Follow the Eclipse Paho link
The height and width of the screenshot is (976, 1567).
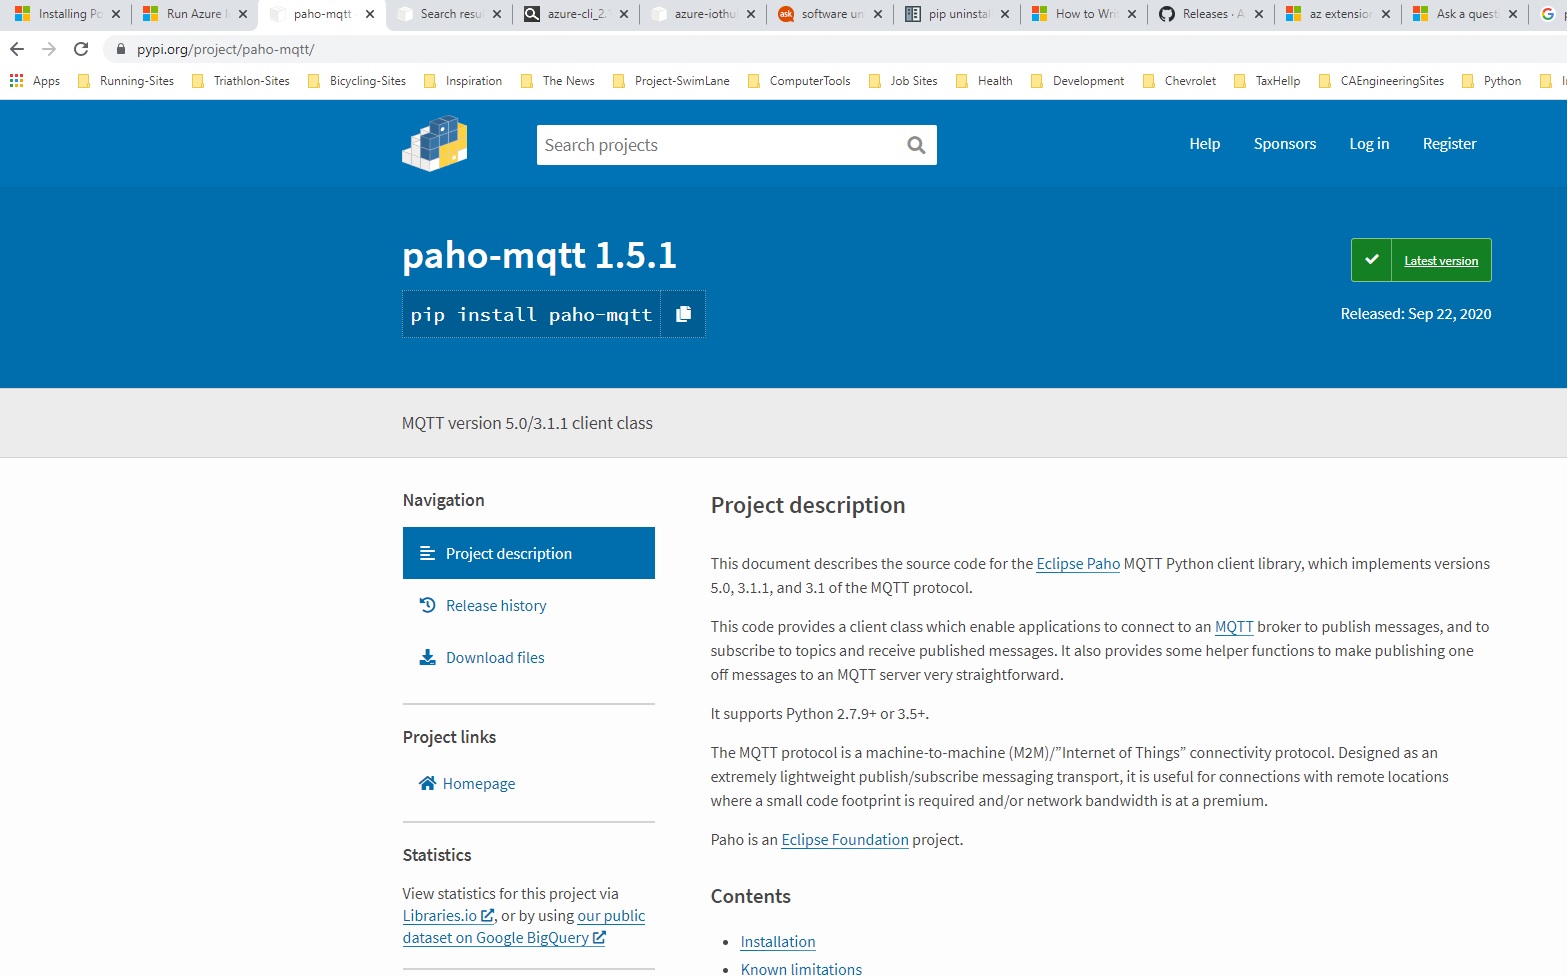click(1078, 564)
